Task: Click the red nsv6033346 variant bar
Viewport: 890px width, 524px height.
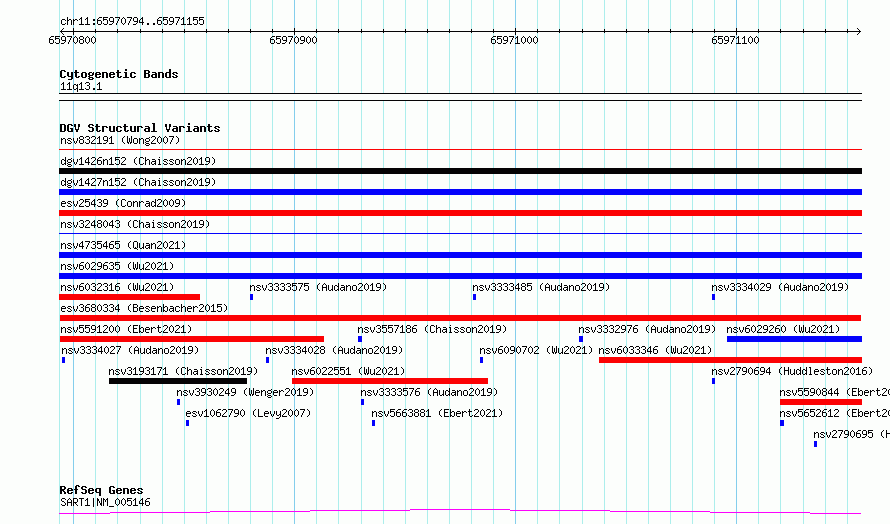Action: (x=731, y=360)
